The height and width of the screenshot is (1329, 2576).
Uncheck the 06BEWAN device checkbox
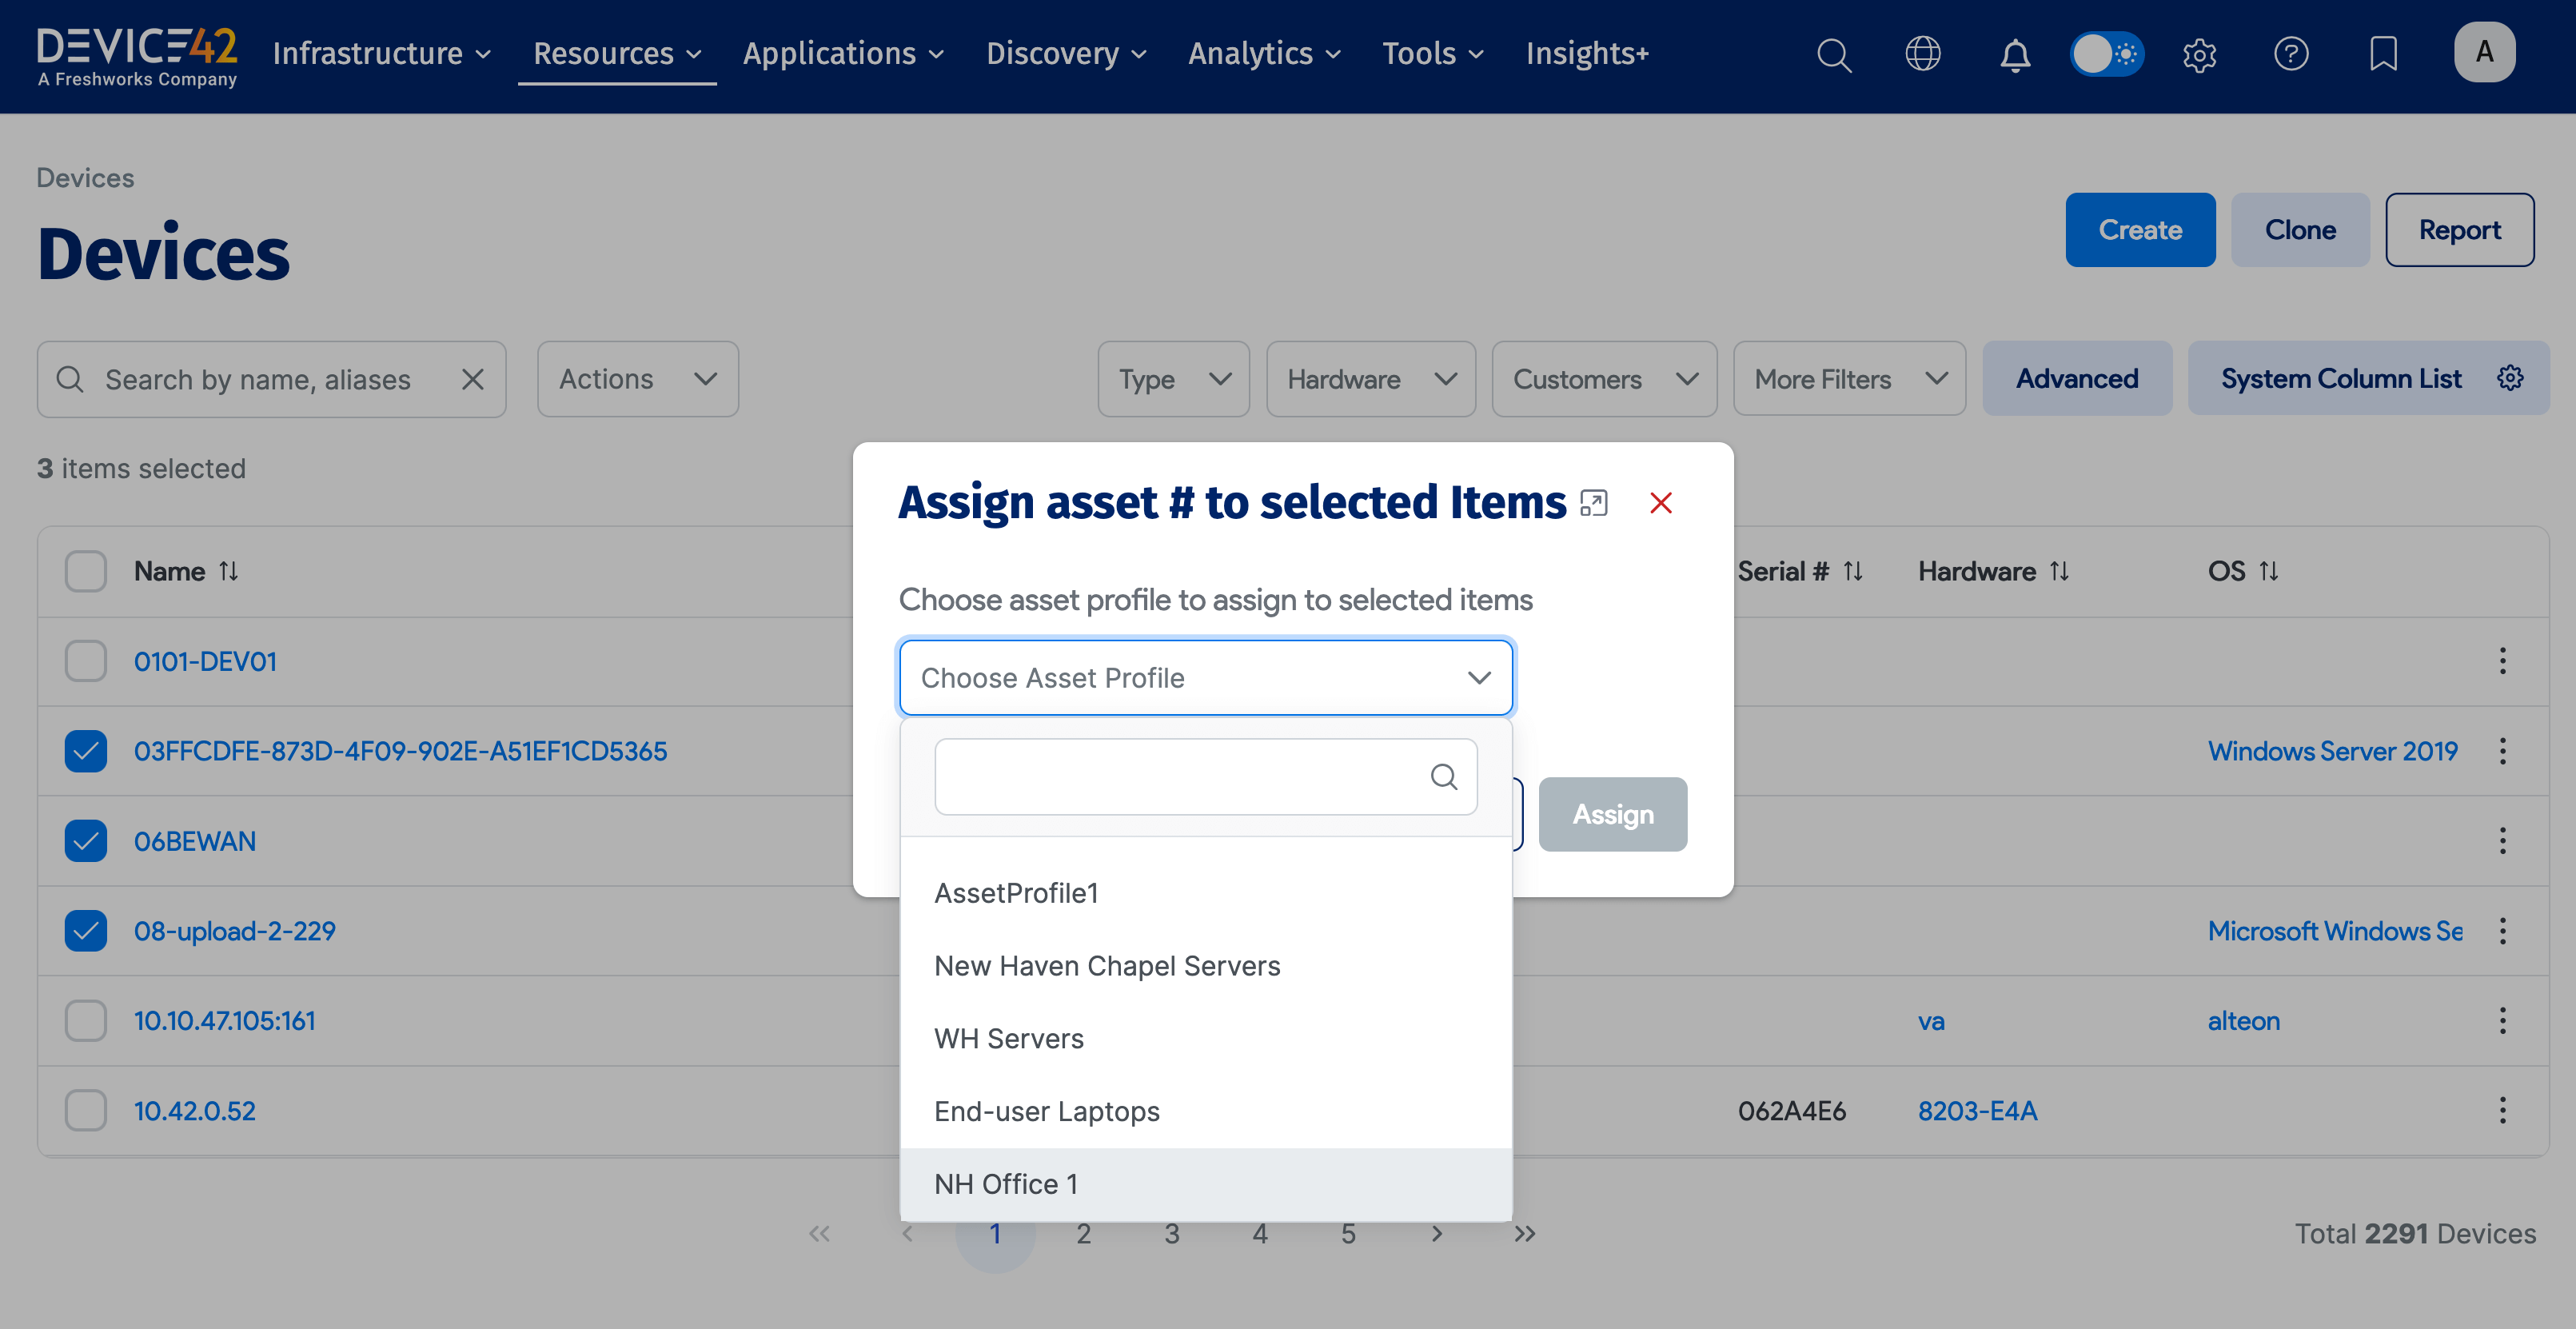coord(85,841)
